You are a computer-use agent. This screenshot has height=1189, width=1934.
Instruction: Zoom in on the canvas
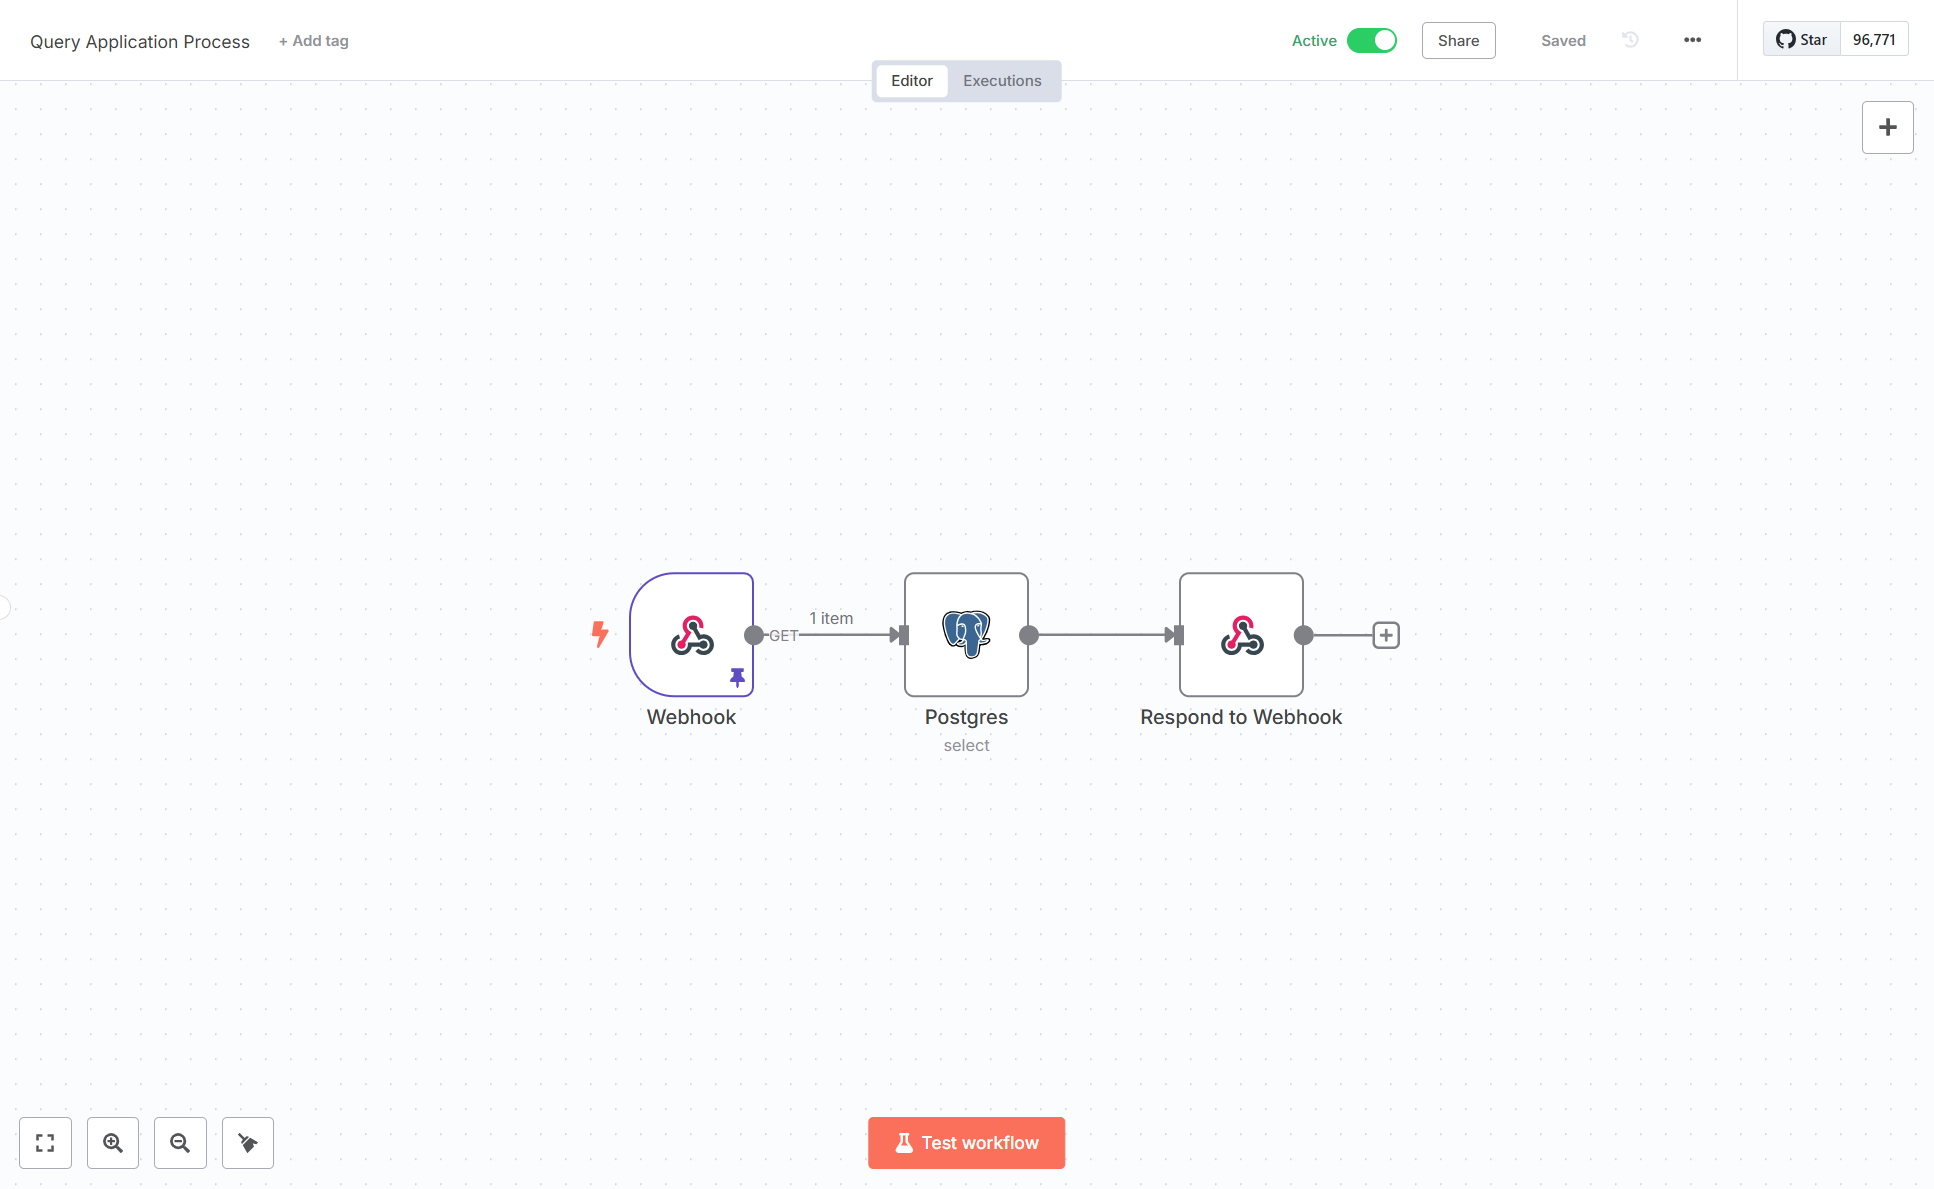(x=113, y=1143)
